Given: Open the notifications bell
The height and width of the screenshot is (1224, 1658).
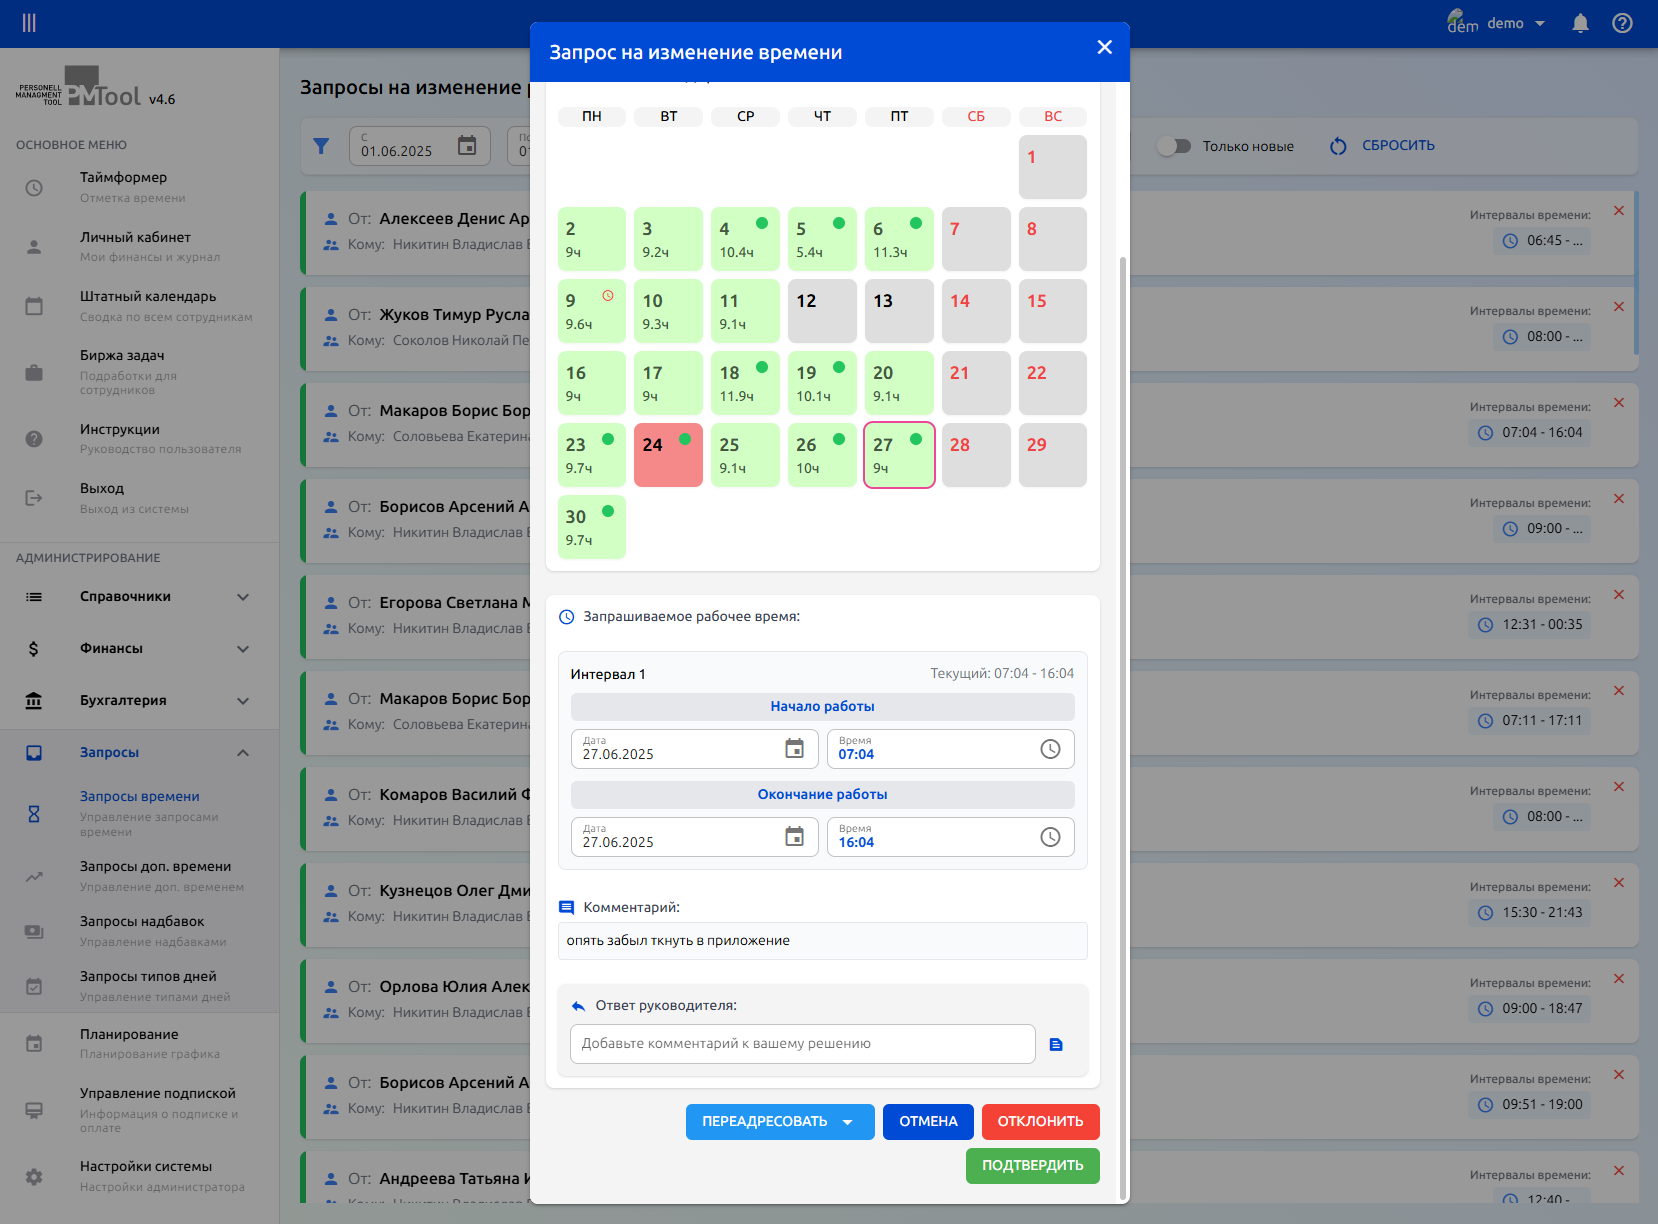Looking at the screenshot, I should [1580, 23].
